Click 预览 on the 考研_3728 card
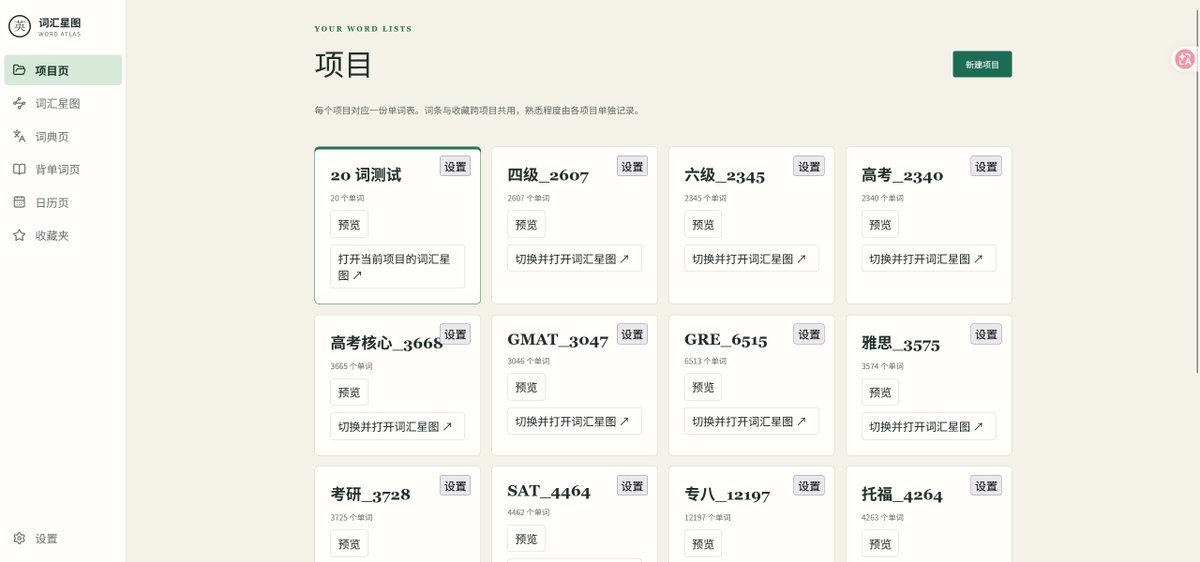Viewport: 1200px width, 562px height. (x=349, y=544)
